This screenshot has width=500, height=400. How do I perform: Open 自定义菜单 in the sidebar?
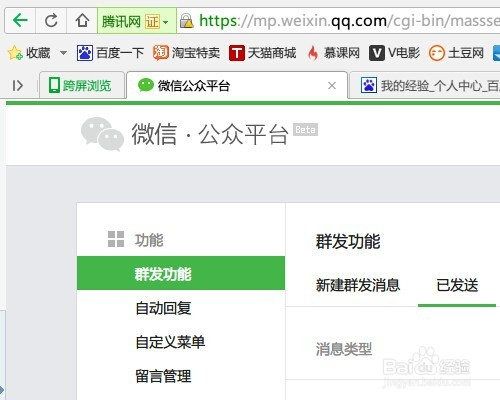[170, 342]
